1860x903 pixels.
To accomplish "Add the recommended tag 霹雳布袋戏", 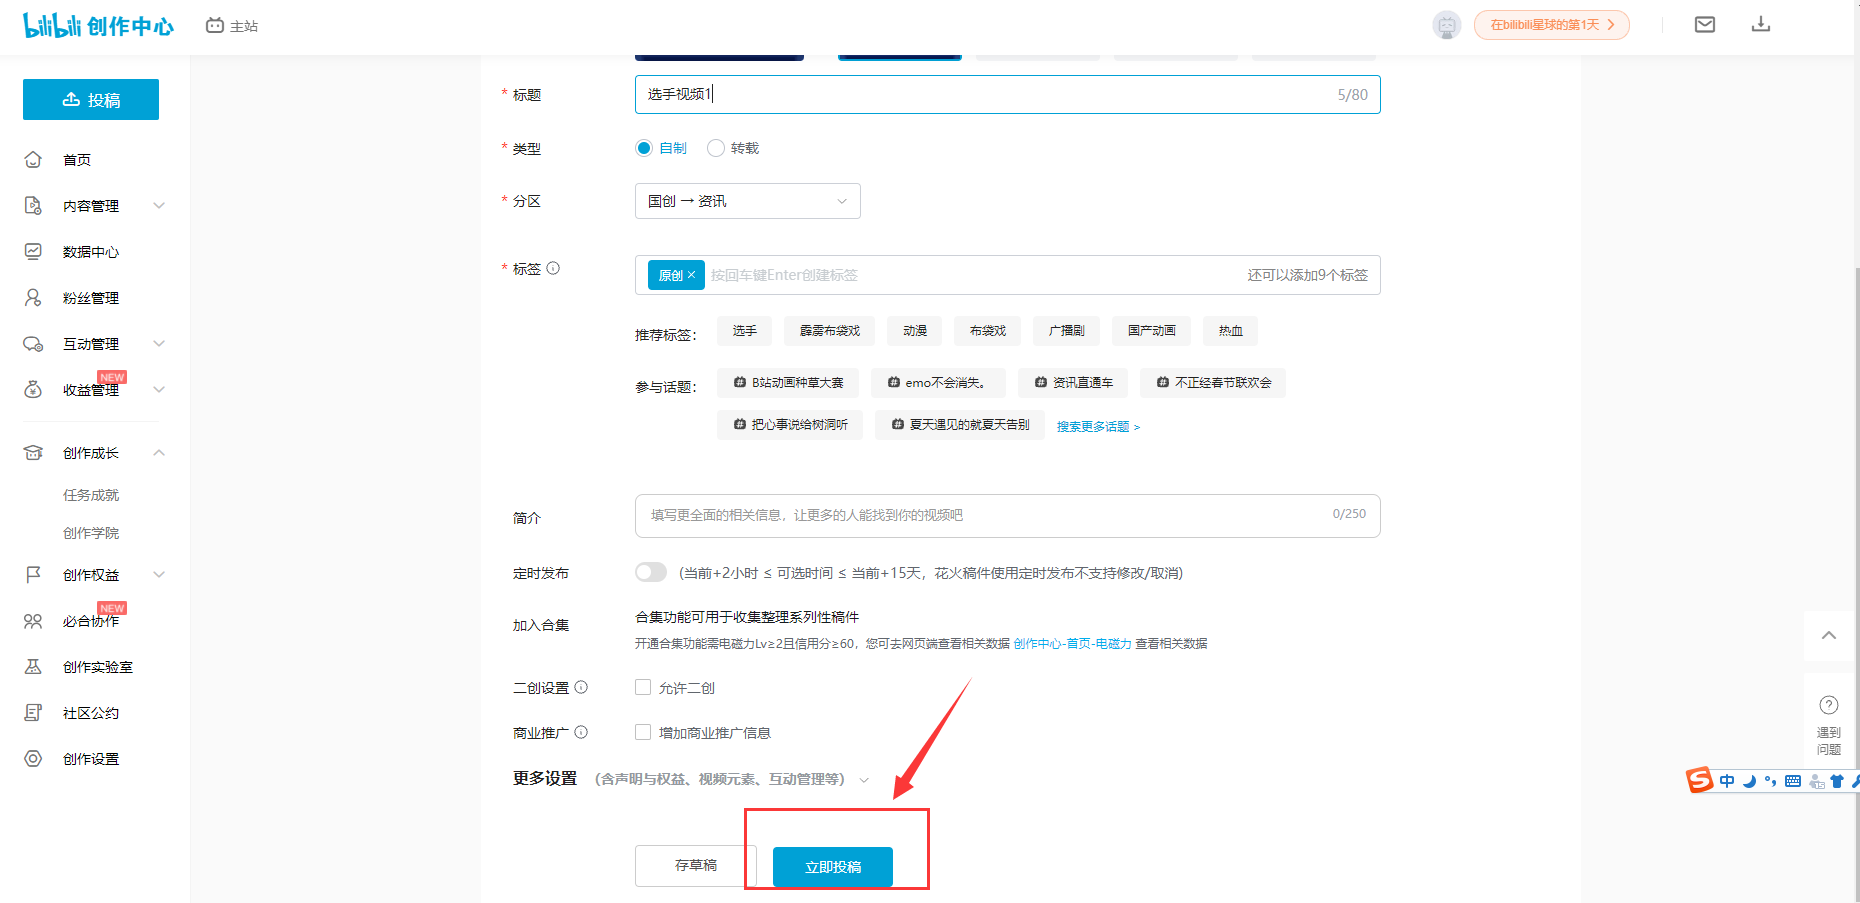I will (x=830, y=331).
